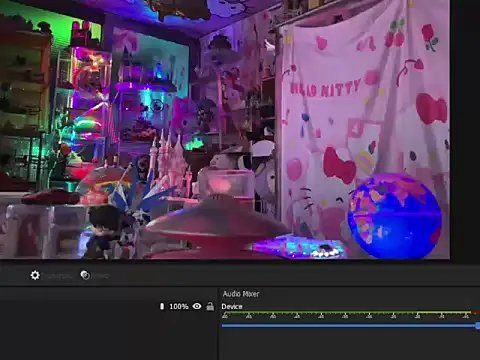Screen dimensions: 480x360
Task: Click the Device audio source label
Action: coord(232,306)
